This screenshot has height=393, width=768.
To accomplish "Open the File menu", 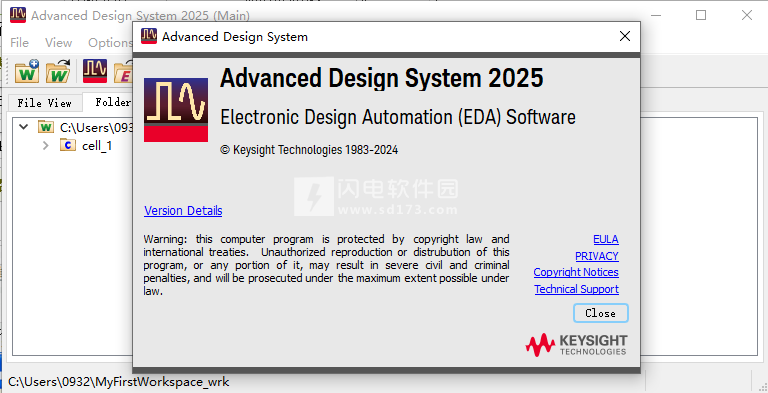I will click(19, 43).
